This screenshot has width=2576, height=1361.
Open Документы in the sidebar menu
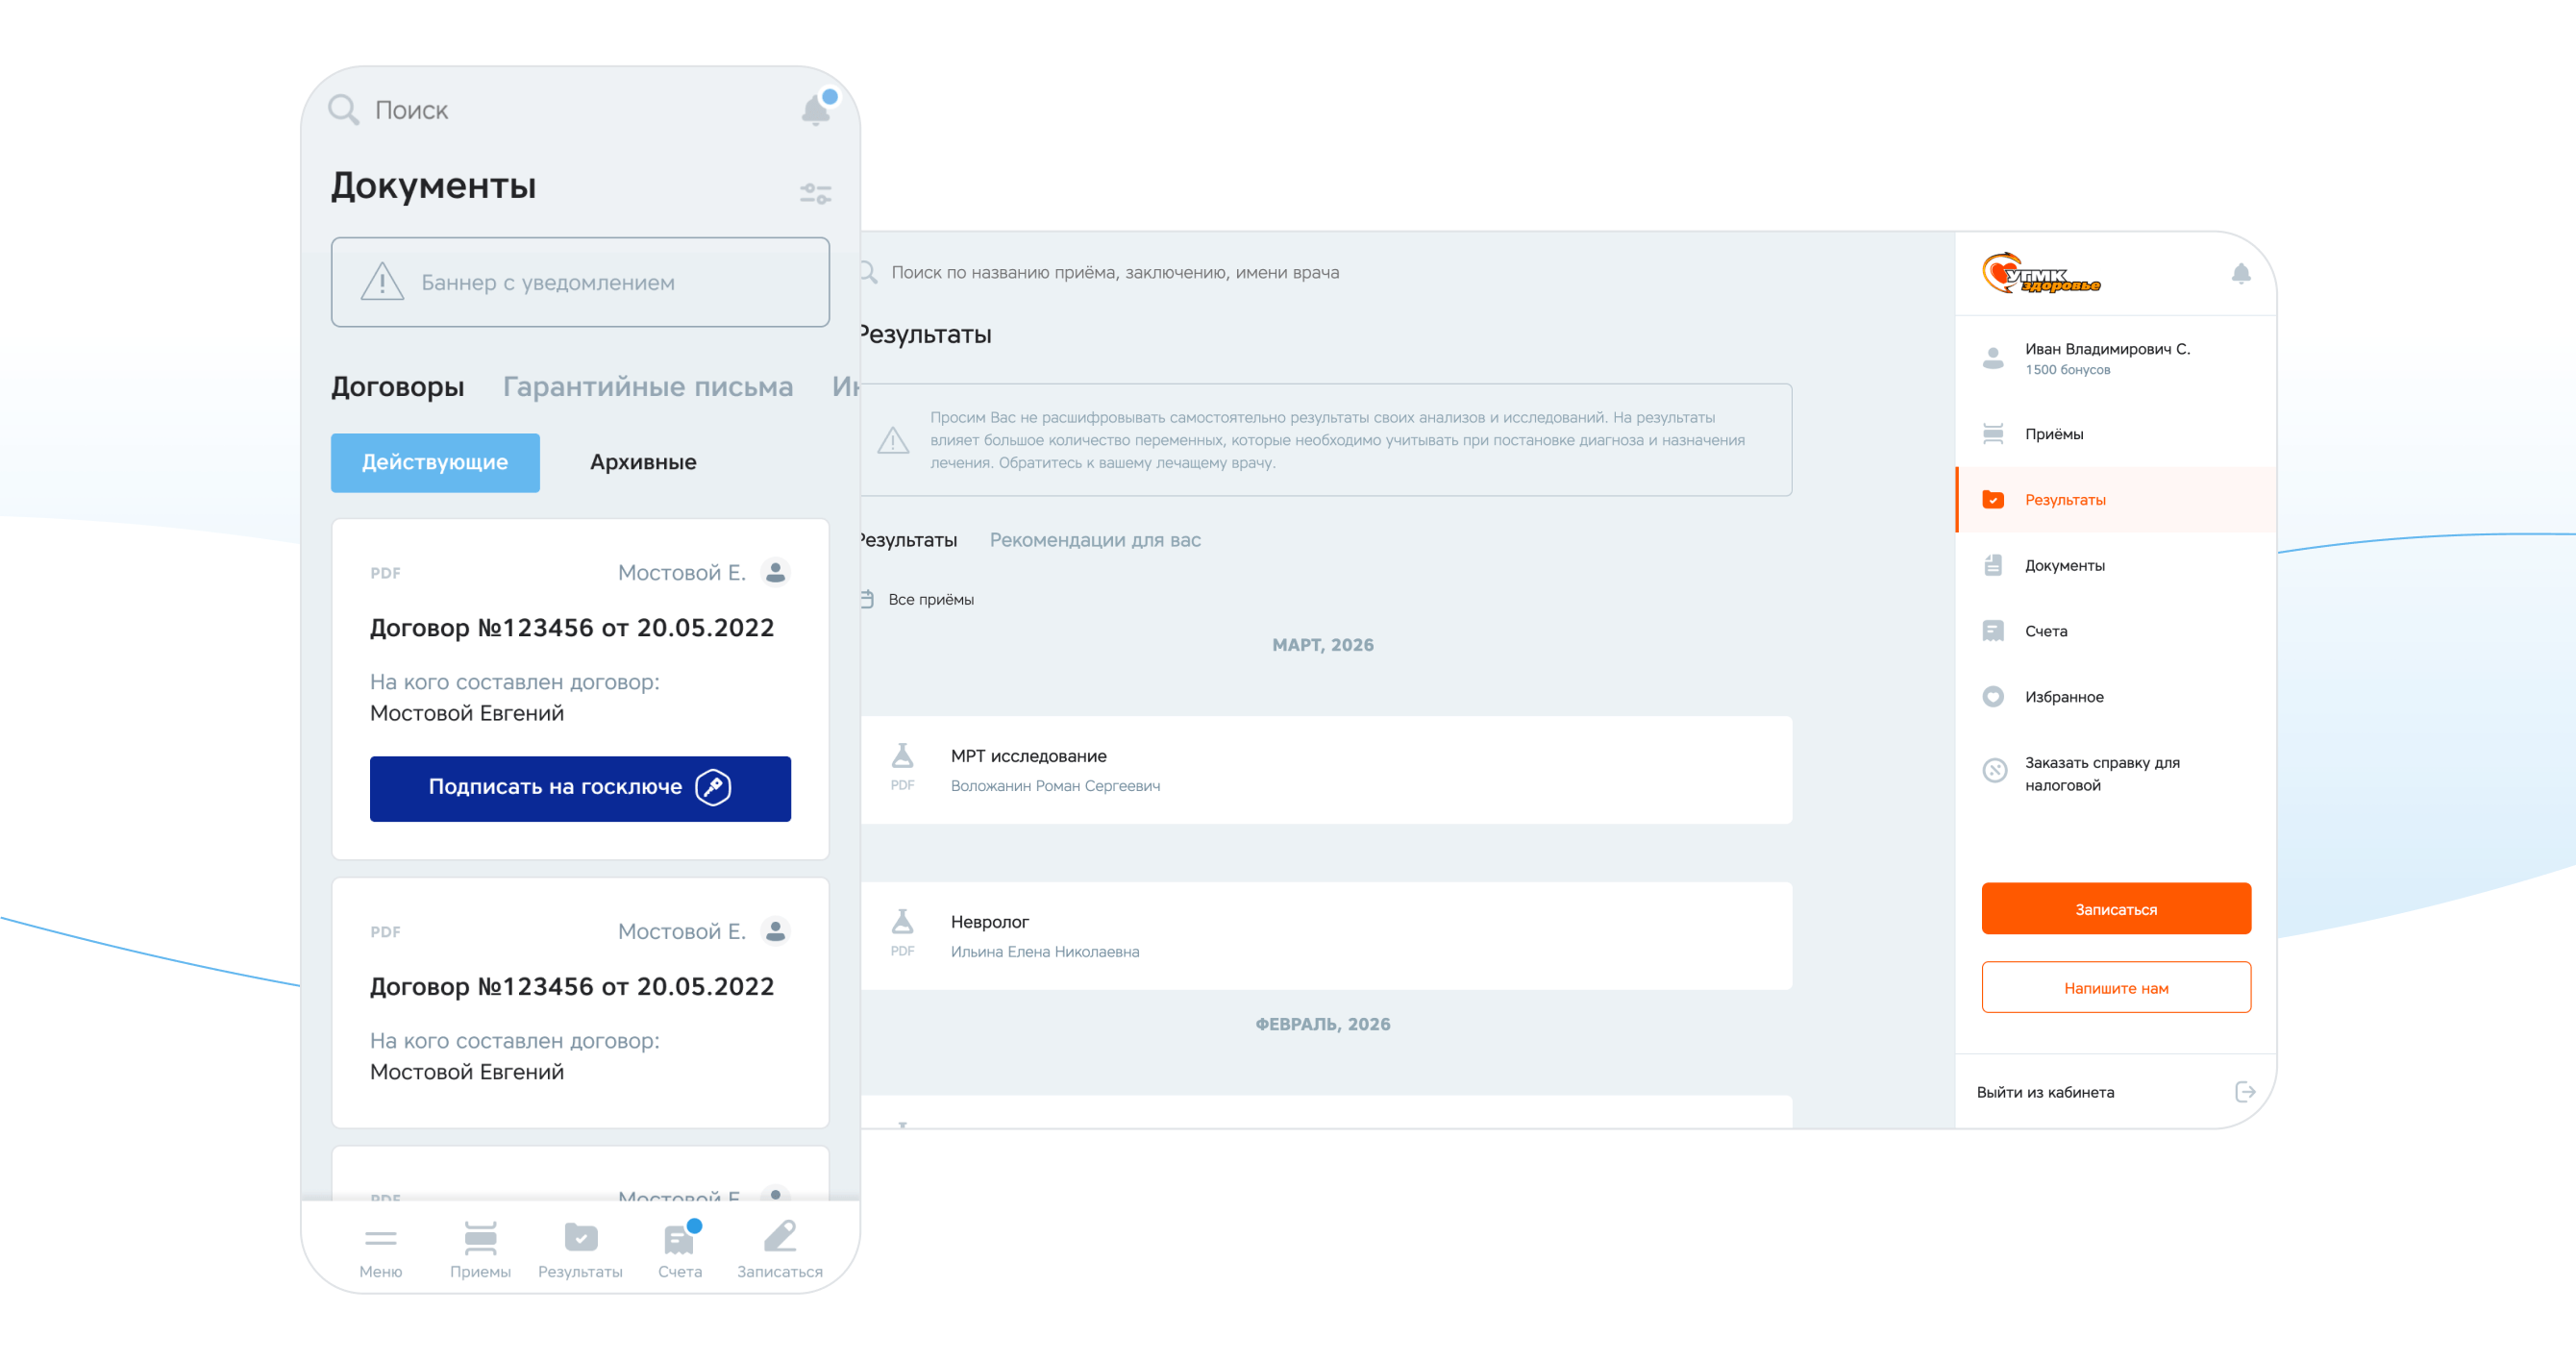pos(2064,565)
